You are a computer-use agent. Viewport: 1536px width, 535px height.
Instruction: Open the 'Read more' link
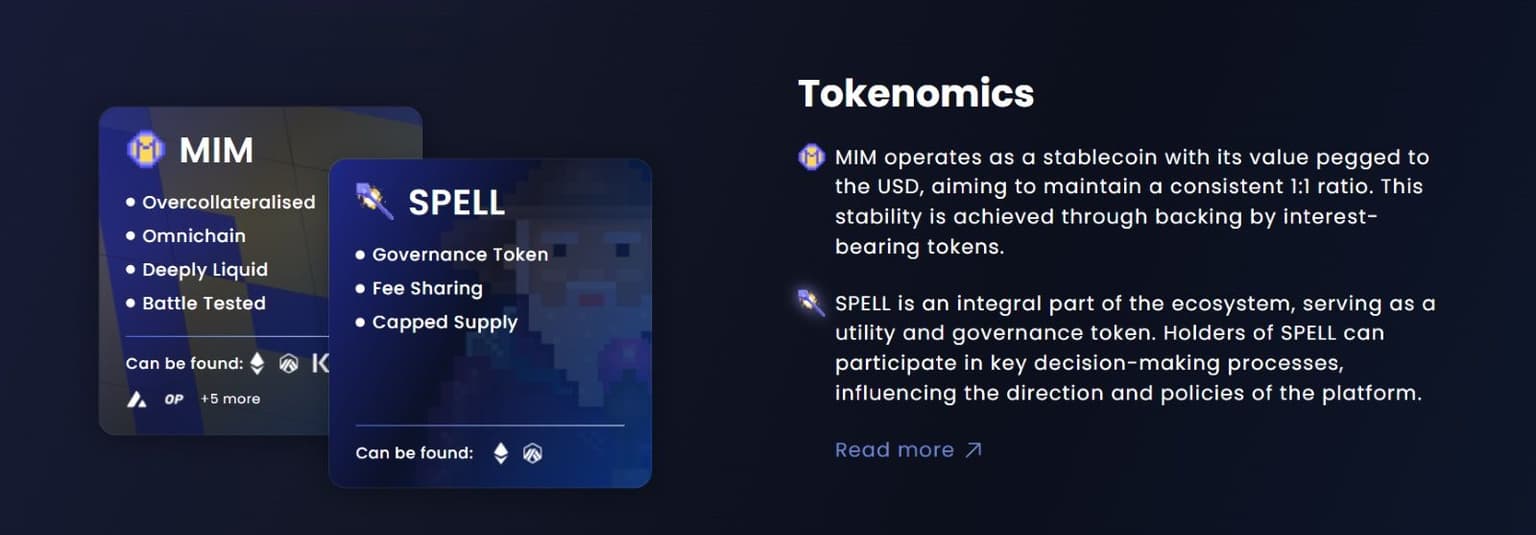tap(908, 450)
